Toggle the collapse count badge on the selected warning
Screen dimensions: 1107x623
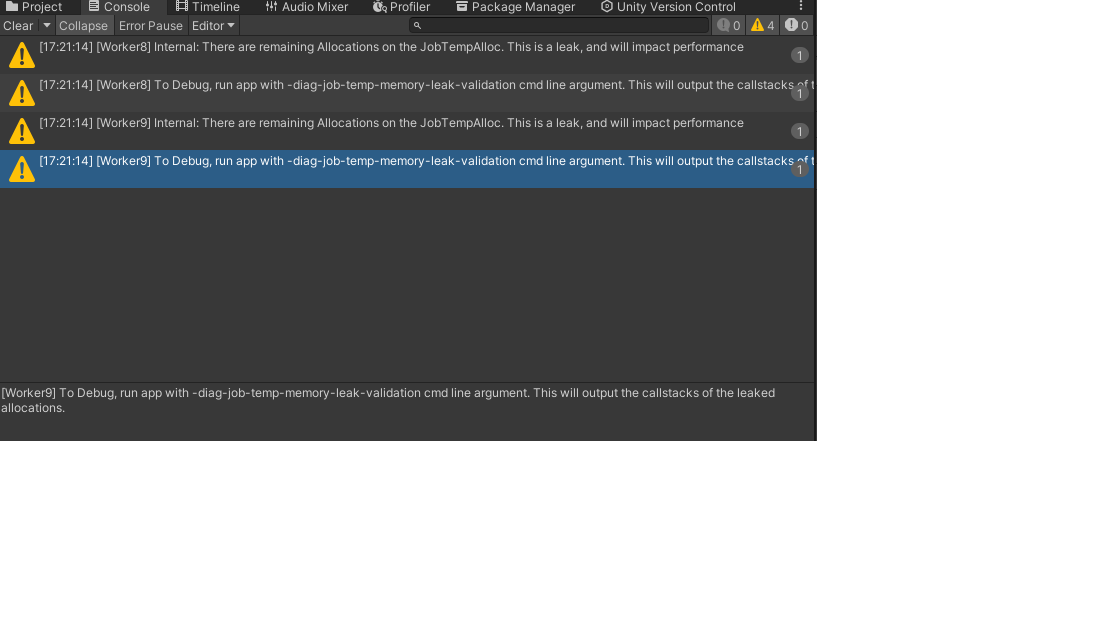[799, 169]
